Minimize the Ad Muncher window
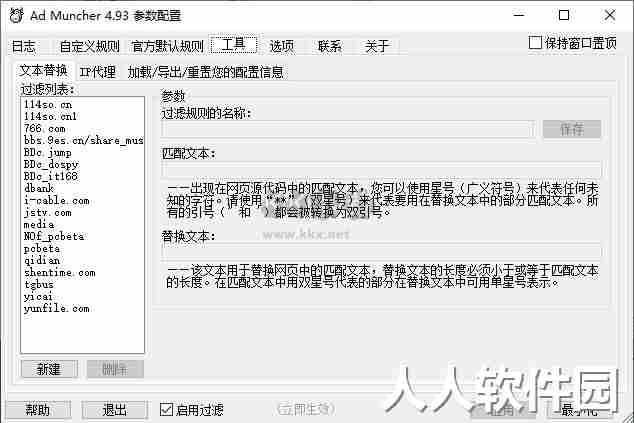Viewport: 634px width, 423px height. (x=519, y=15)
